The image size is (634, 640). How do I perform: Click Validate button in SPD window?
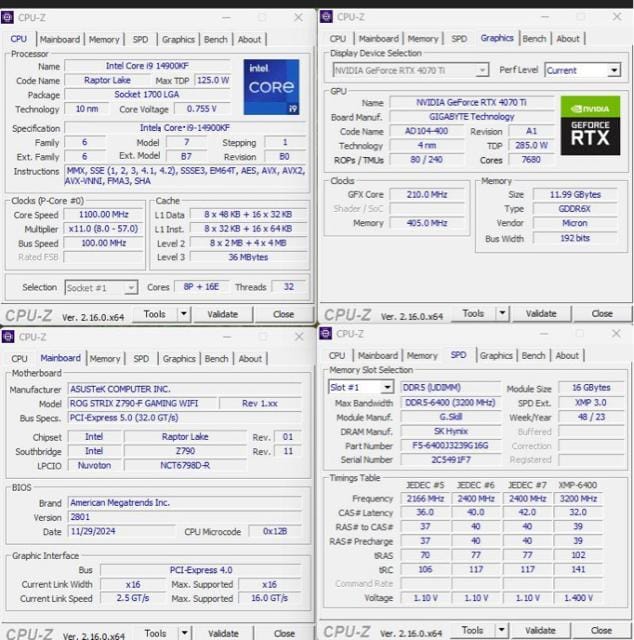(x=540, y=630)
